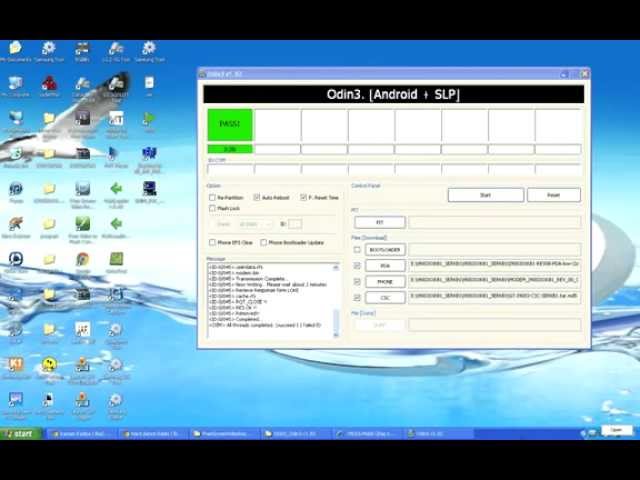Click the CSC file path field

(495, 297)
